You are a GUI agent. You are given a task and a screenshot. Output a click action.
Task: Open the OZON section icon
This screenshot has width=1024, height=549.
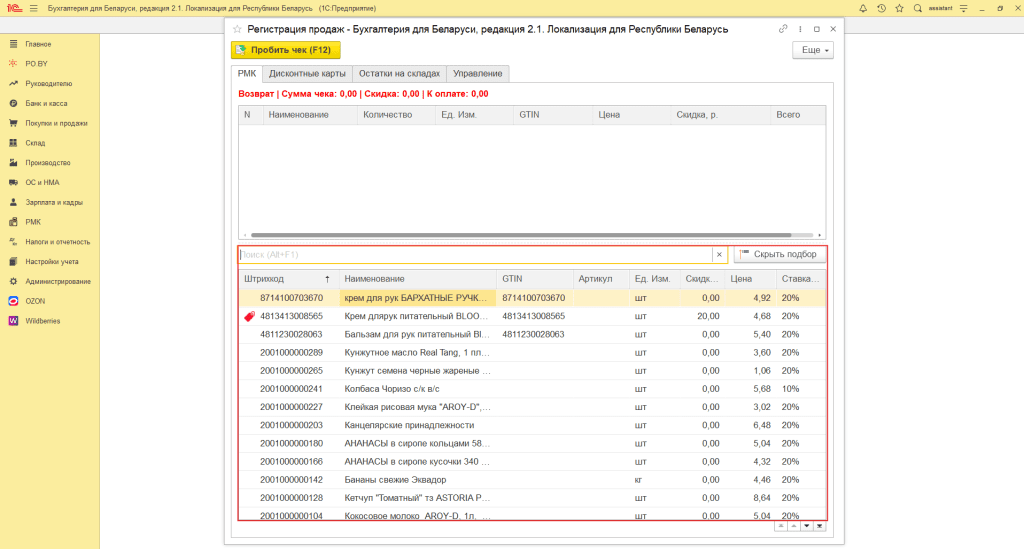13,300
